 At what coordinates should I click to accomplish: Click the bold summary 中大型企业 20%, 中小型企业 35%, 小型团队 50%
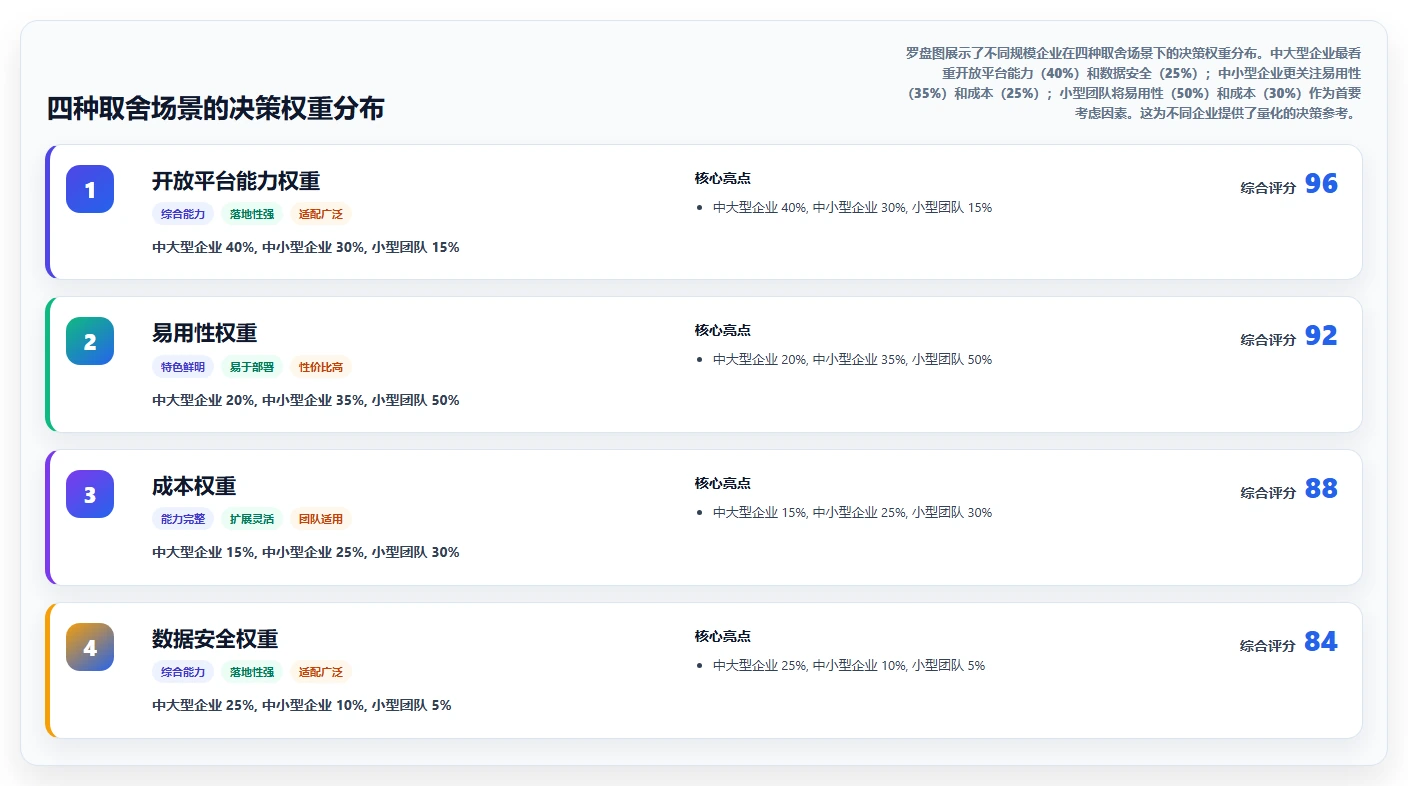[x=306, y=400]
